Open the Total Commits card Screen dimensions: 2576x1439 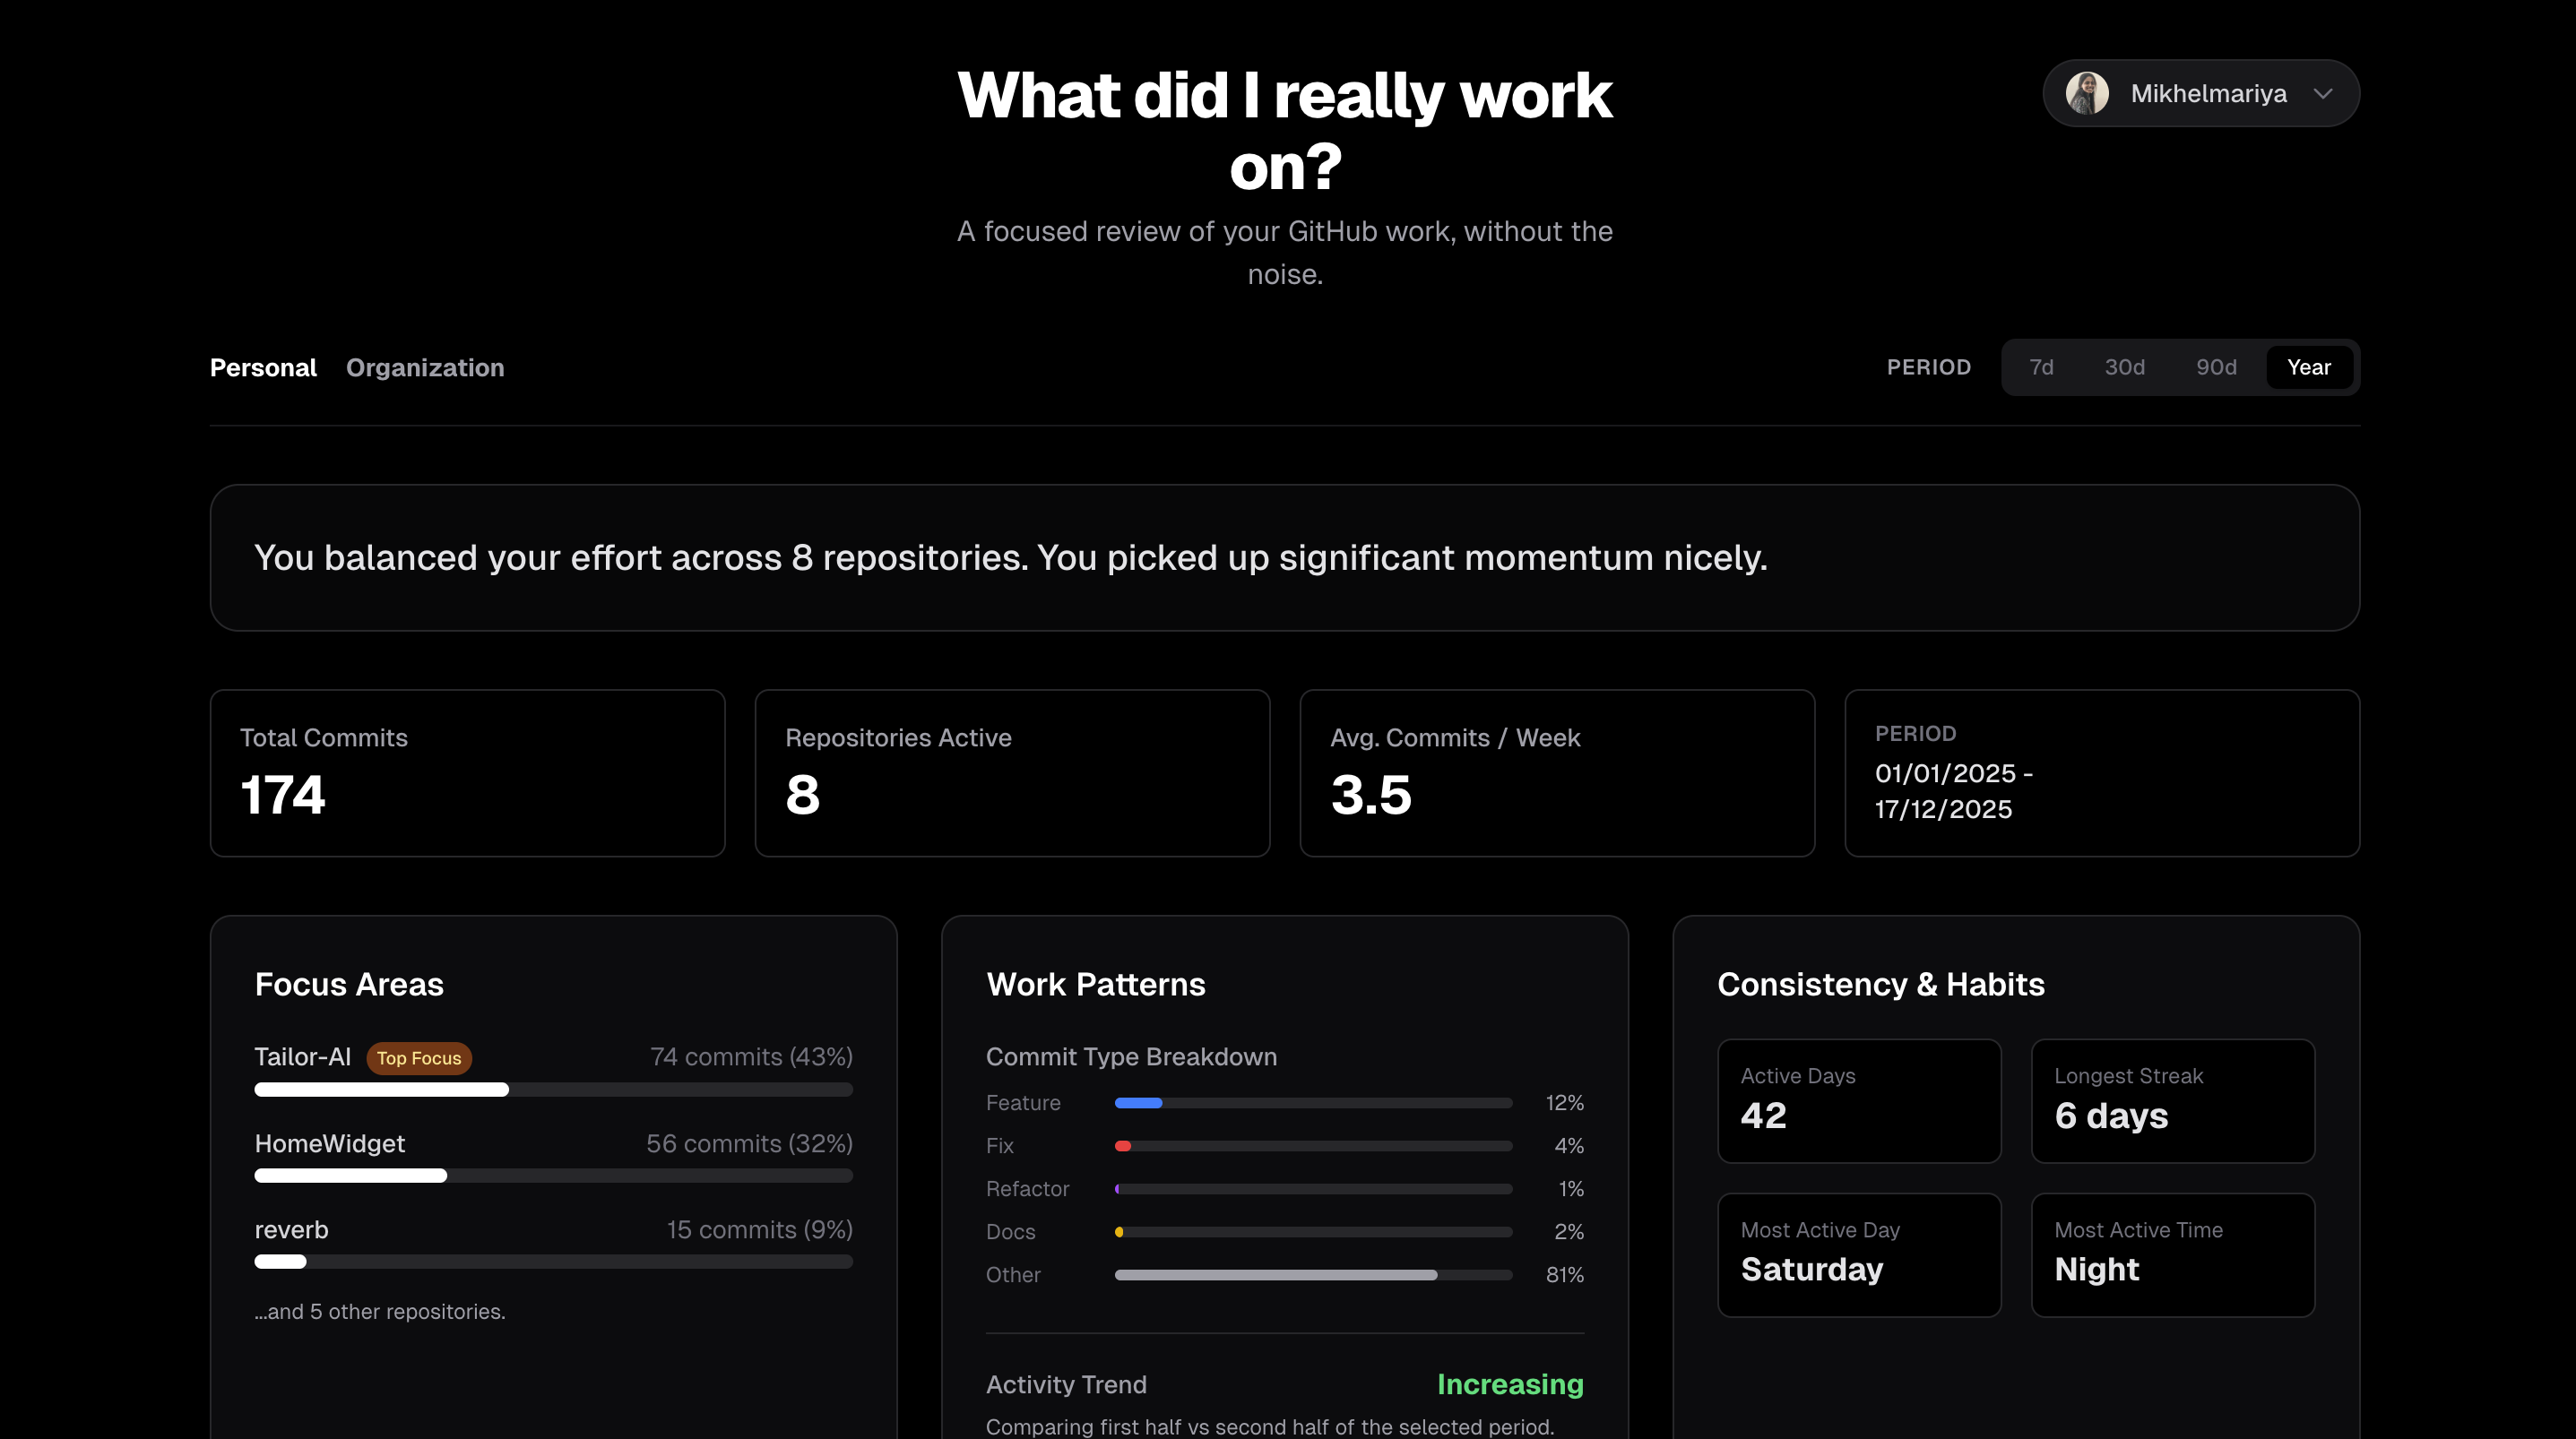coord(467,772)
